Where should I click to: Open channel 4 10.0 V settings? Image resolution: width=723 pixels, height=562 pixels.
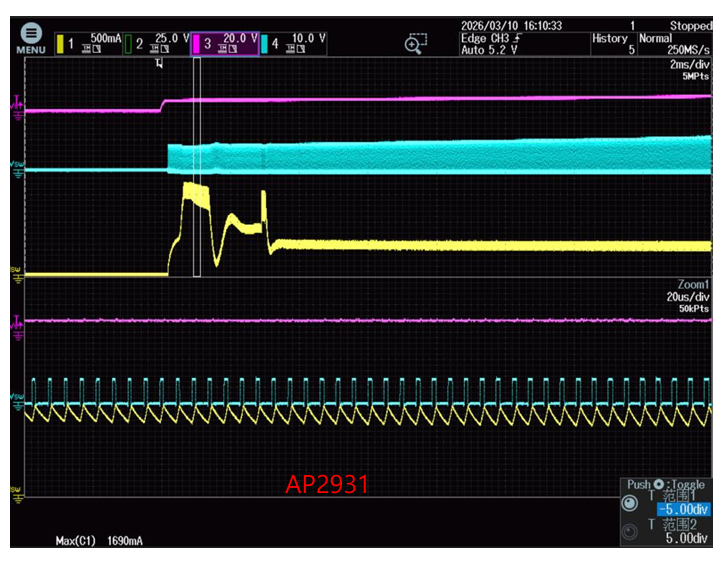pos(293,43)
